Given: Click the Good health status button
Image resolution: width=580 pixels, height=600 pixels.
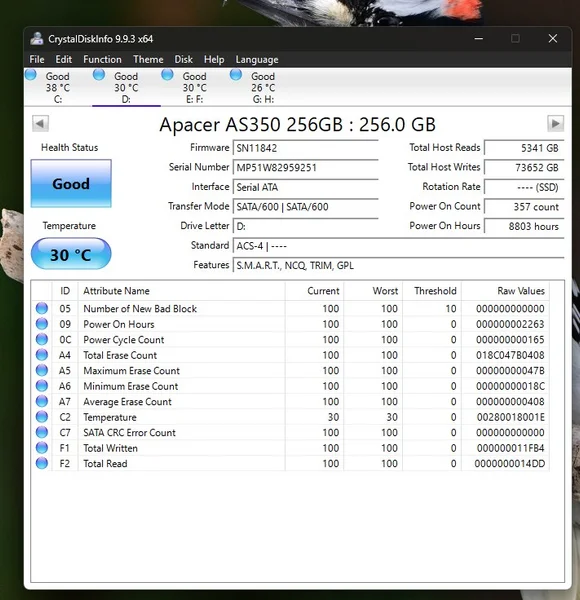Looking at the screenshot, I should (x=71, y=184).
